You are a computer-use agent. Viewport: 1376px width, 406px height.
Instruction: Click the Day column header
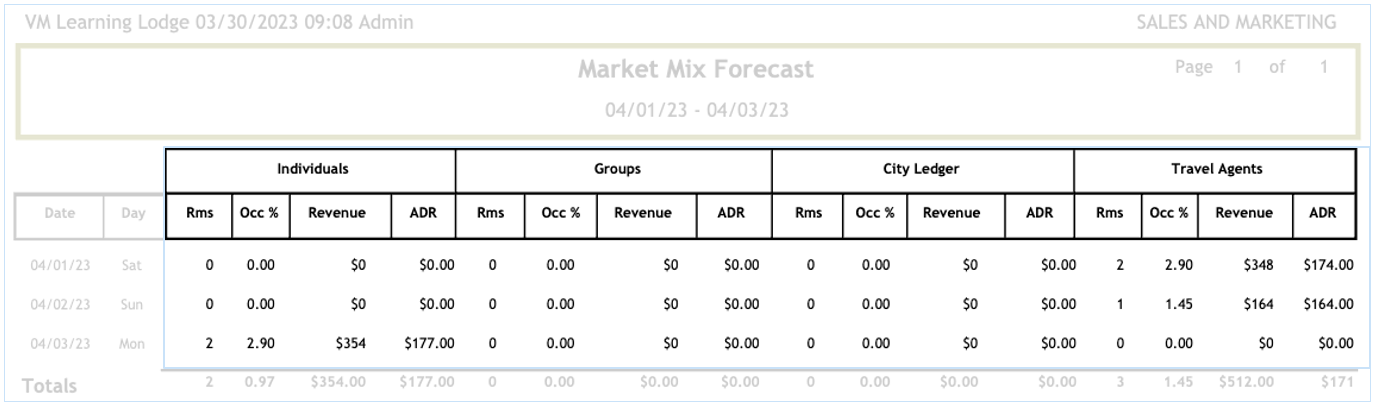point(133,213)
